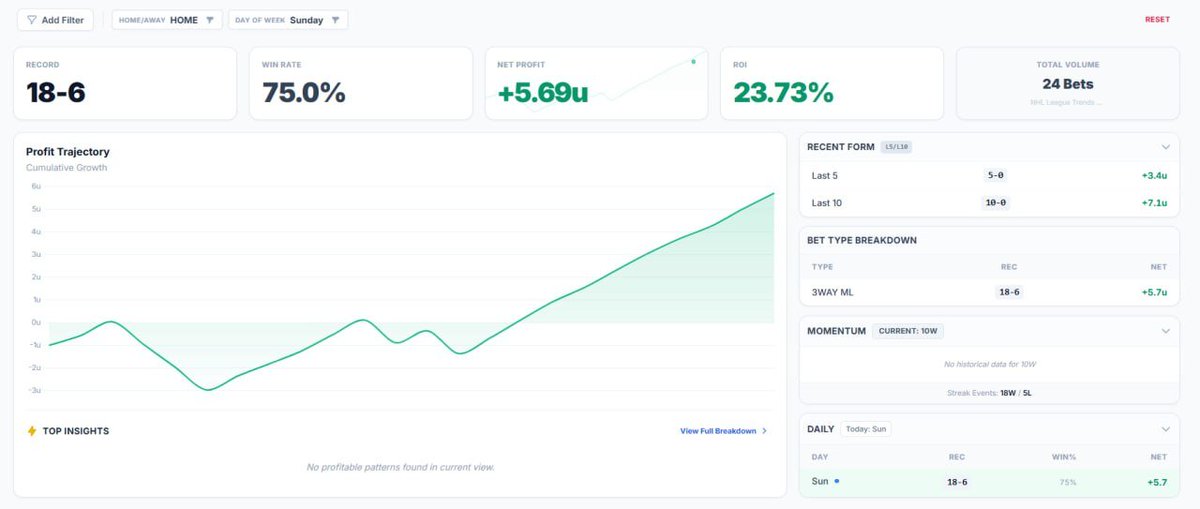The width and height of the screenshot is (1200, 509).
Task: Click the Streak Events 18W / 5L text
Action: pos(990,393)
